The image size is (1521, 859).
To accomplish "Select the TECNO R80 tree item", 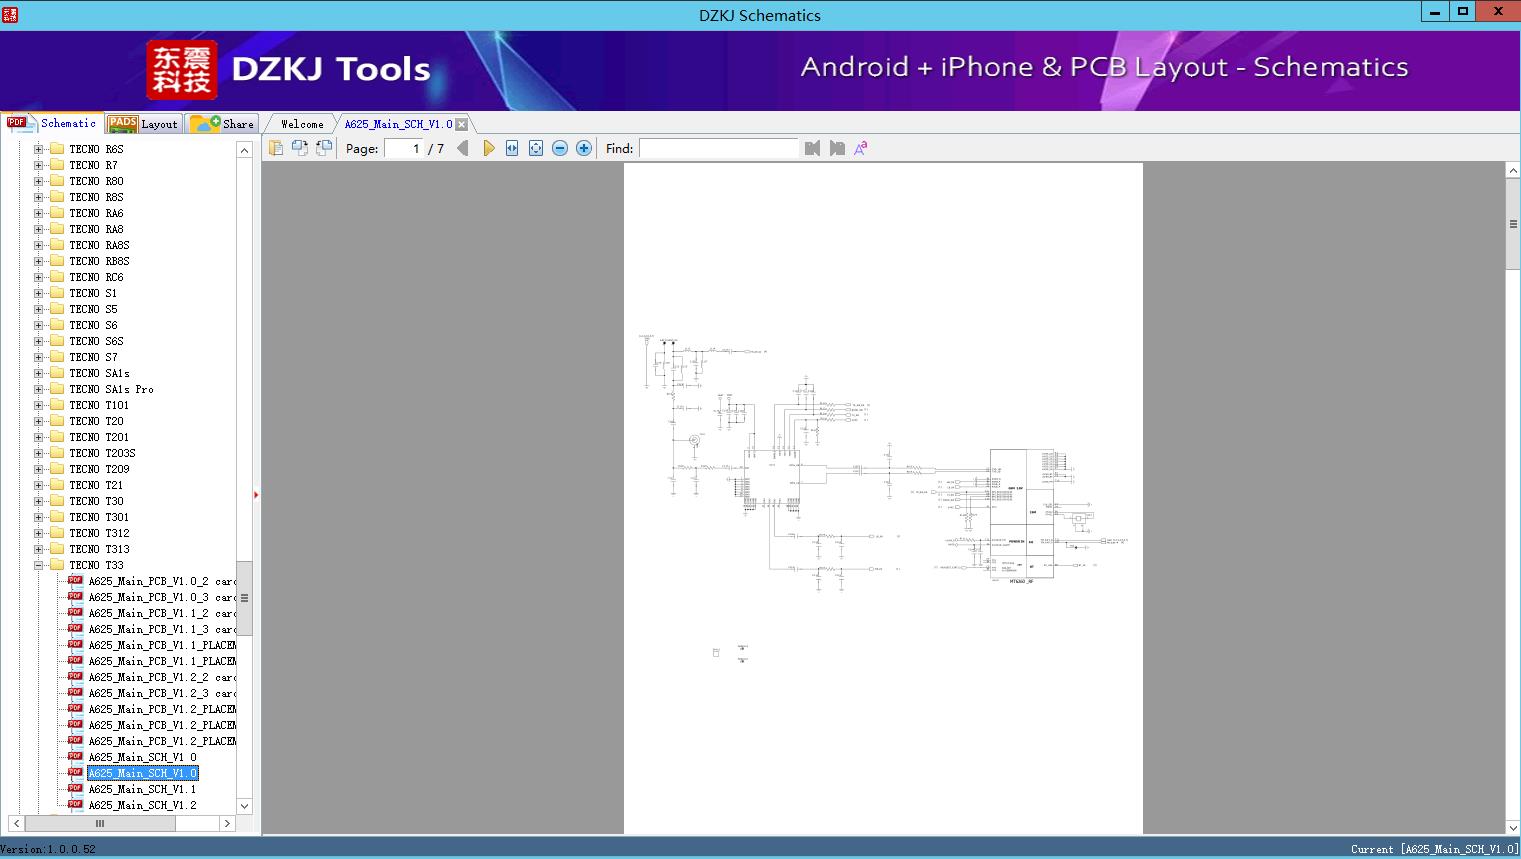I will tap(96, 181).
